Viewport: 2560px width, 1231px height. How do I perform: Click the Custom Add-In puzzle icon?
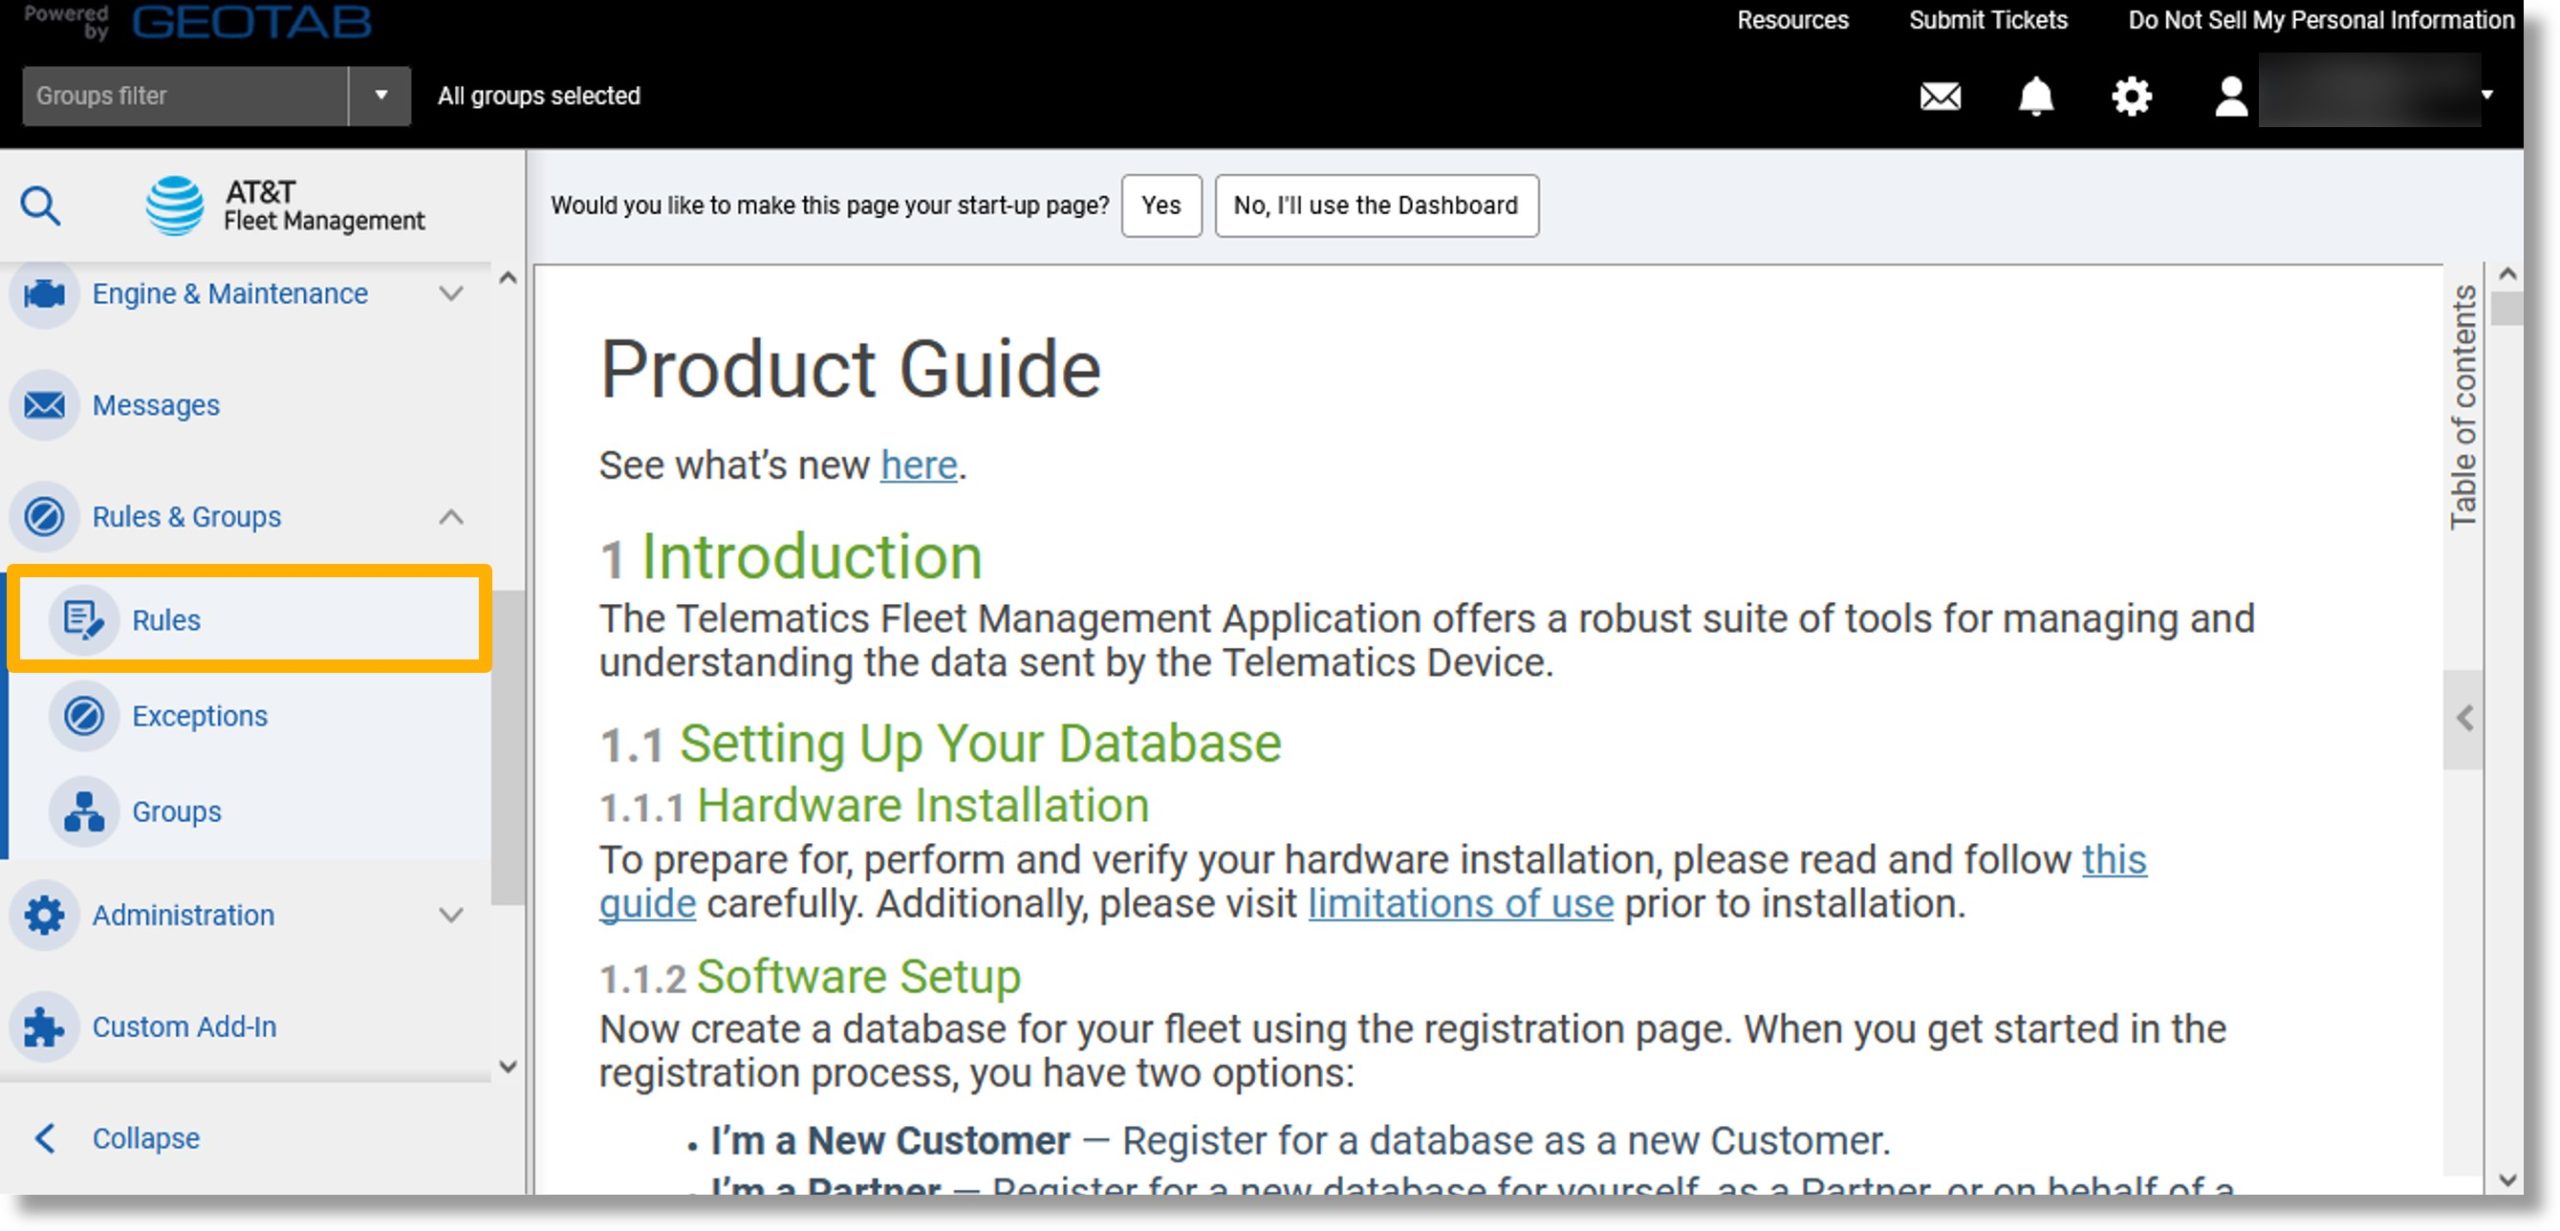(x=44, y=1025)
